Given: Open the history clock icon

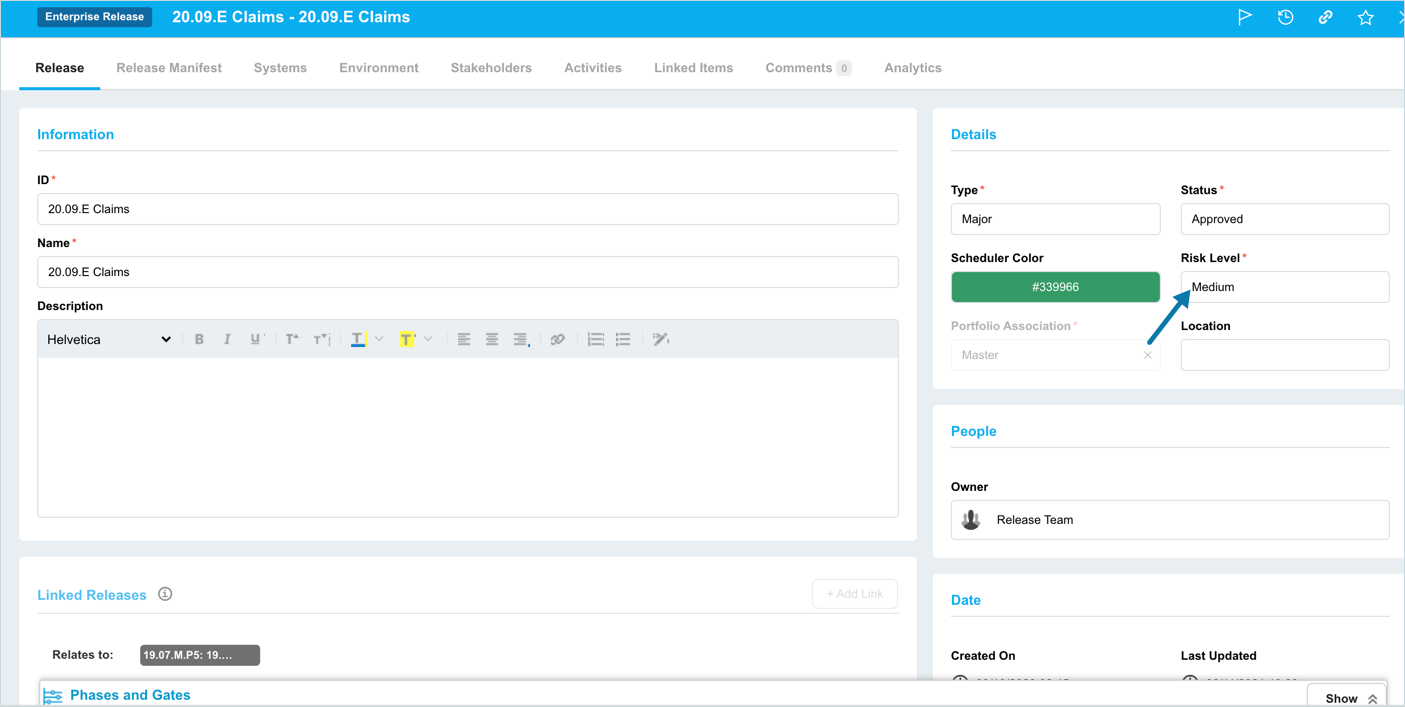Looking at the screenshot, I should point(1285,17).
